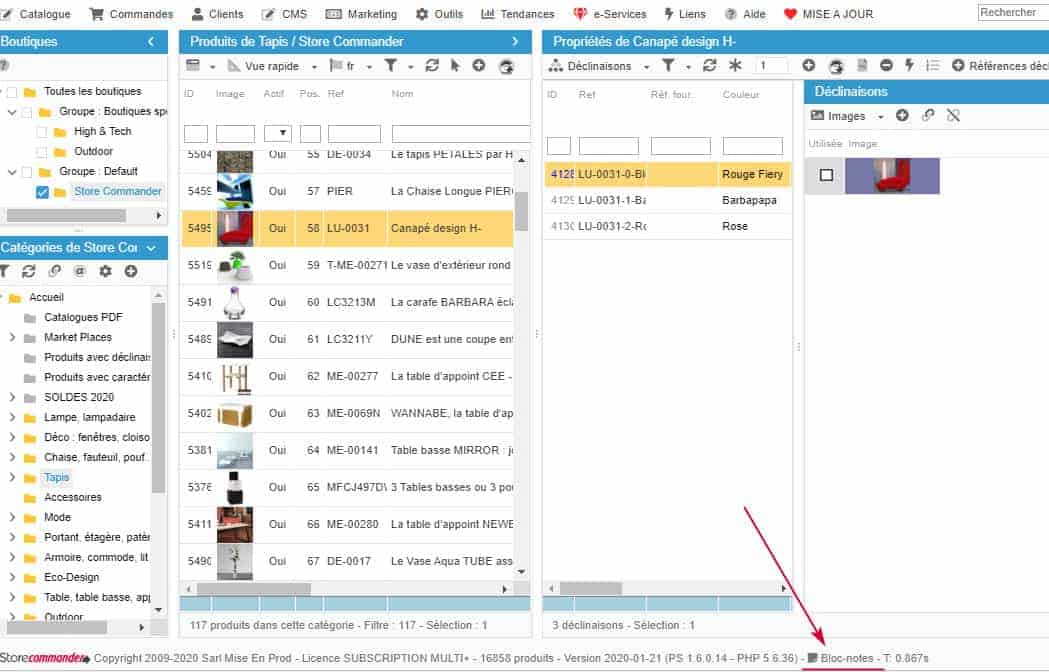Open the Commandes menu
The height and width of the screenshot is (672, 1049).
131,14
